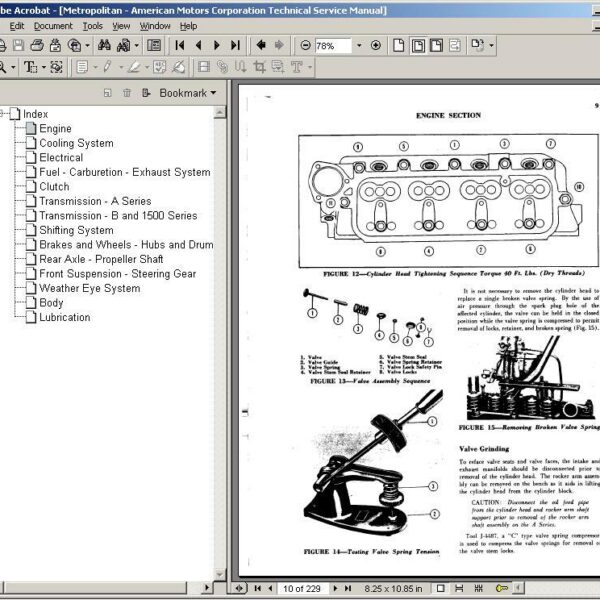Click the First Page navigation arrow in toolbar
This screenshot has width=600, height=600.
180,45
